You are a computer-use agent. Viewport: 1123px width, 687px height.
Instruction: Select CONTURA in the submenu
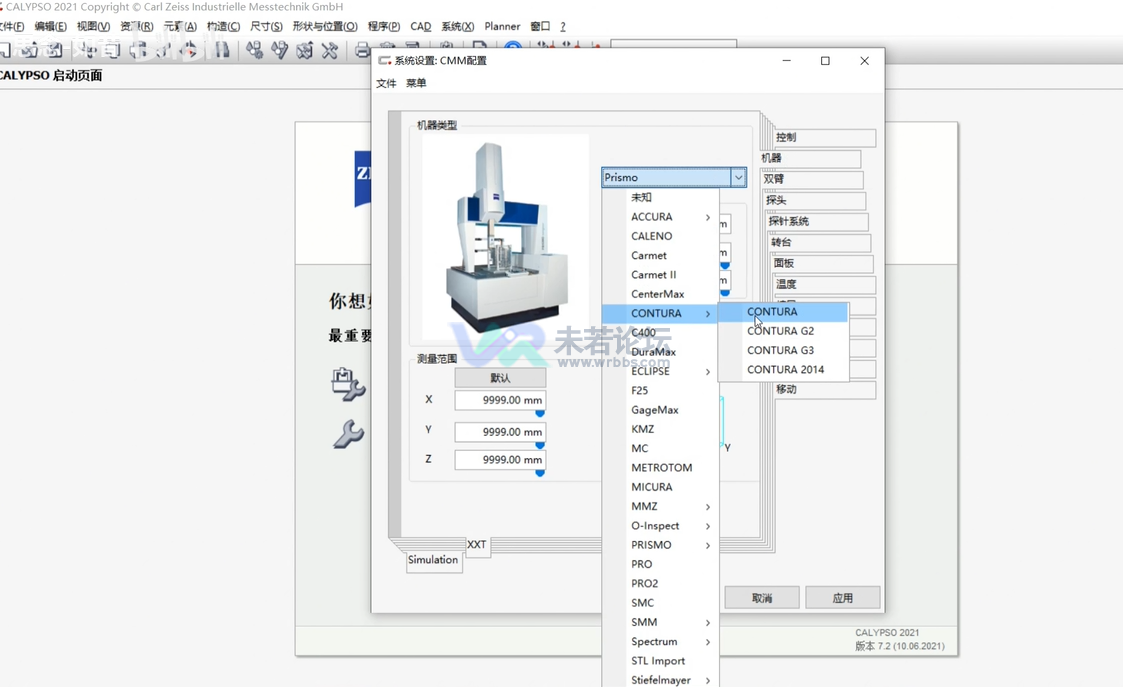pos(783,312)
